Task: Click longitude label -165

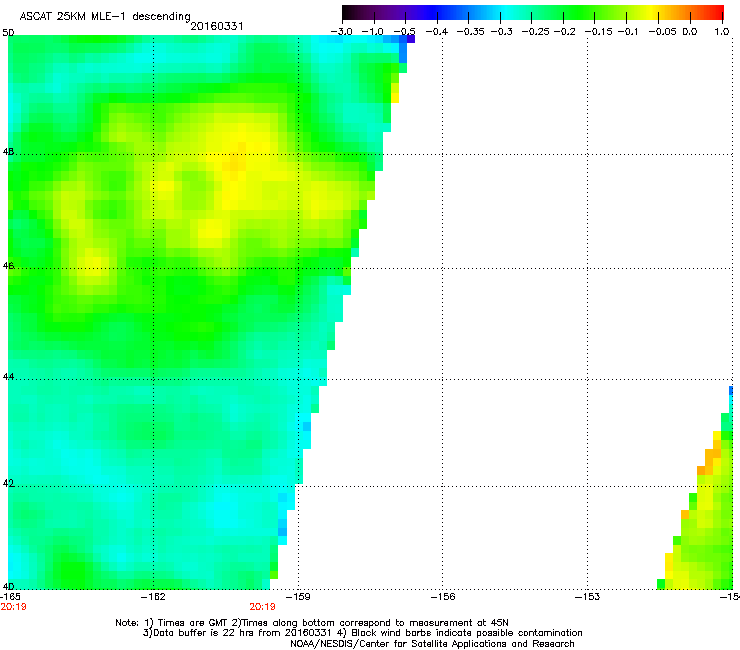Action: (10, 597)
